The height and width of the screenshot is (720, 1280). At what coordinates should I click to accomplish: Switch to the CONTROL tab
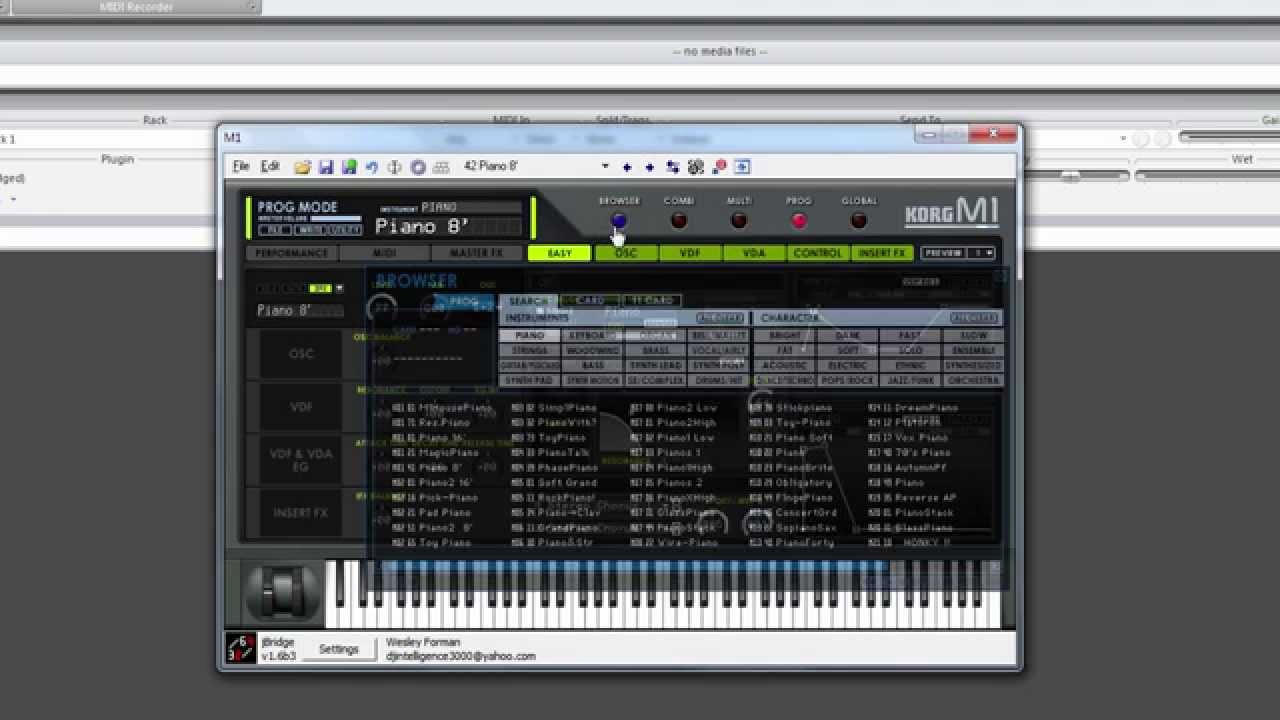(x=818, y=253)
